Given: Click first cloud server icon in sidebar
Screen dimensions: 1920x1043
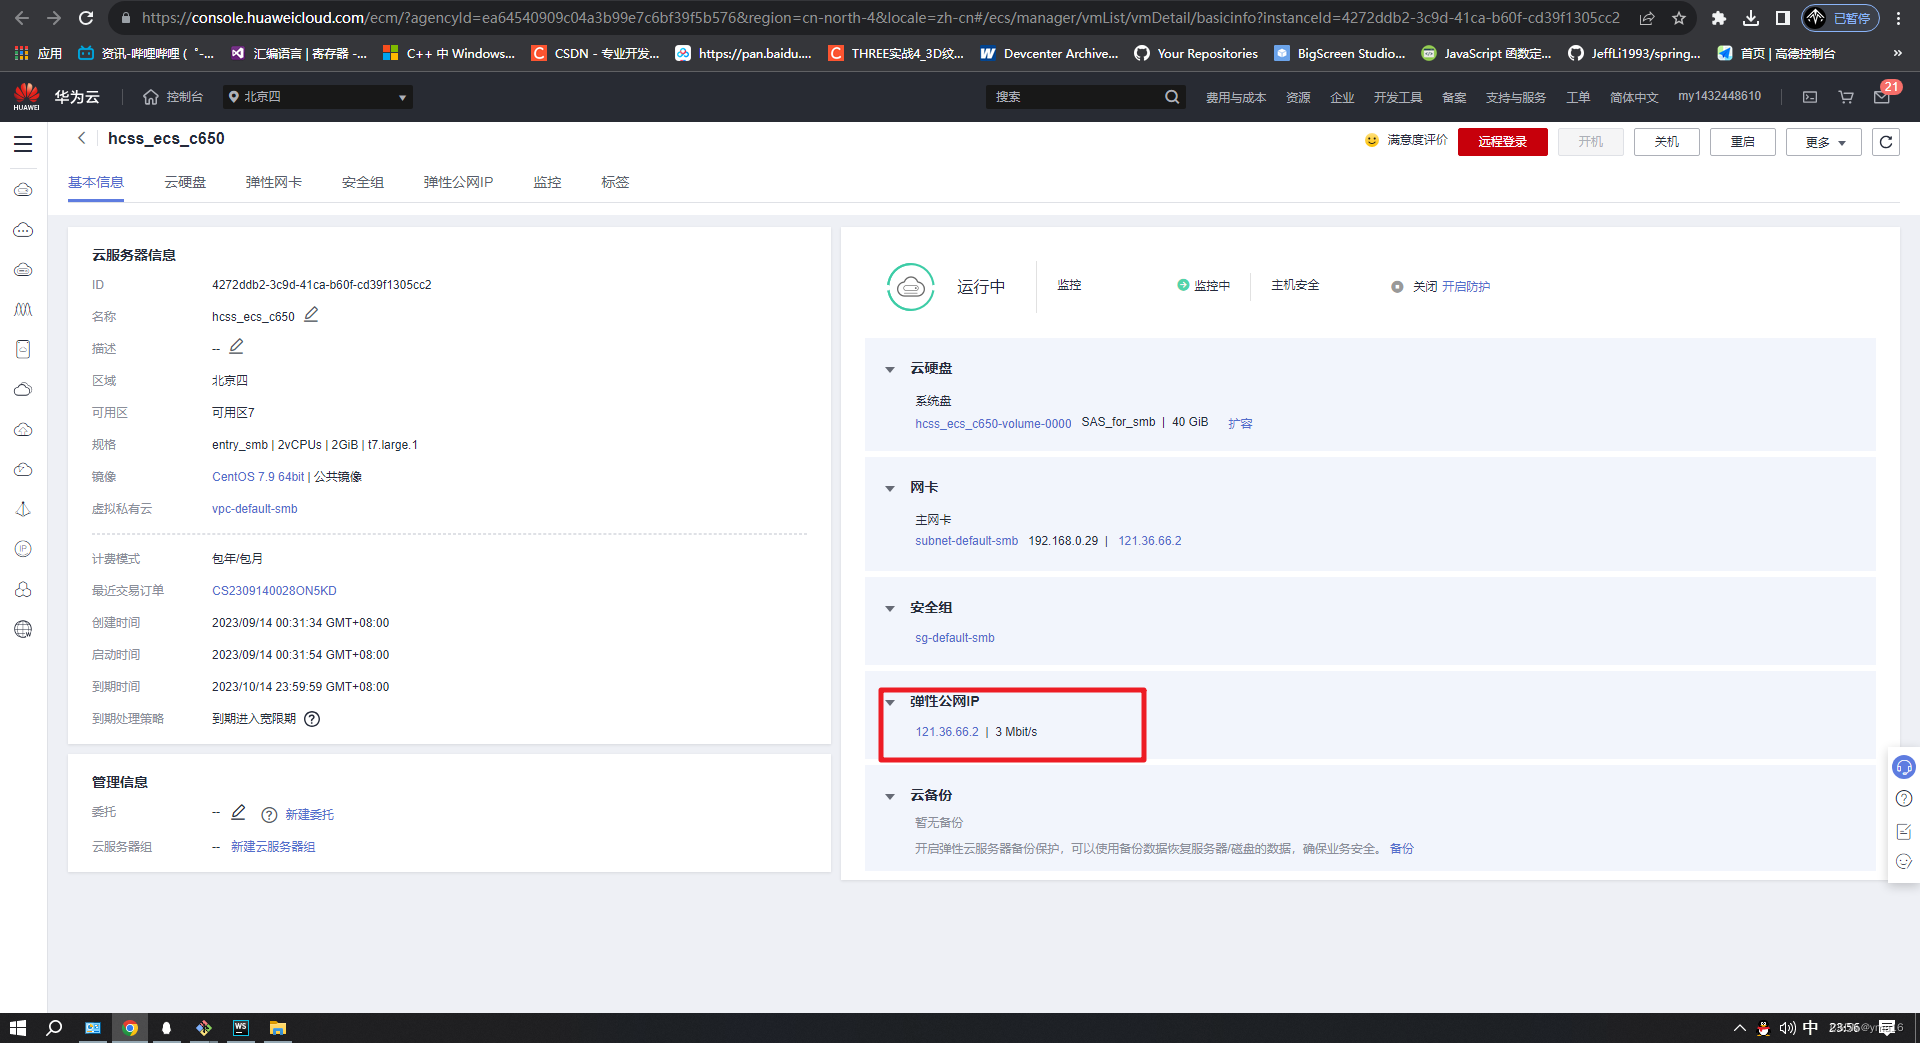Looking at the screenshot, I should (x=23, y=189).
